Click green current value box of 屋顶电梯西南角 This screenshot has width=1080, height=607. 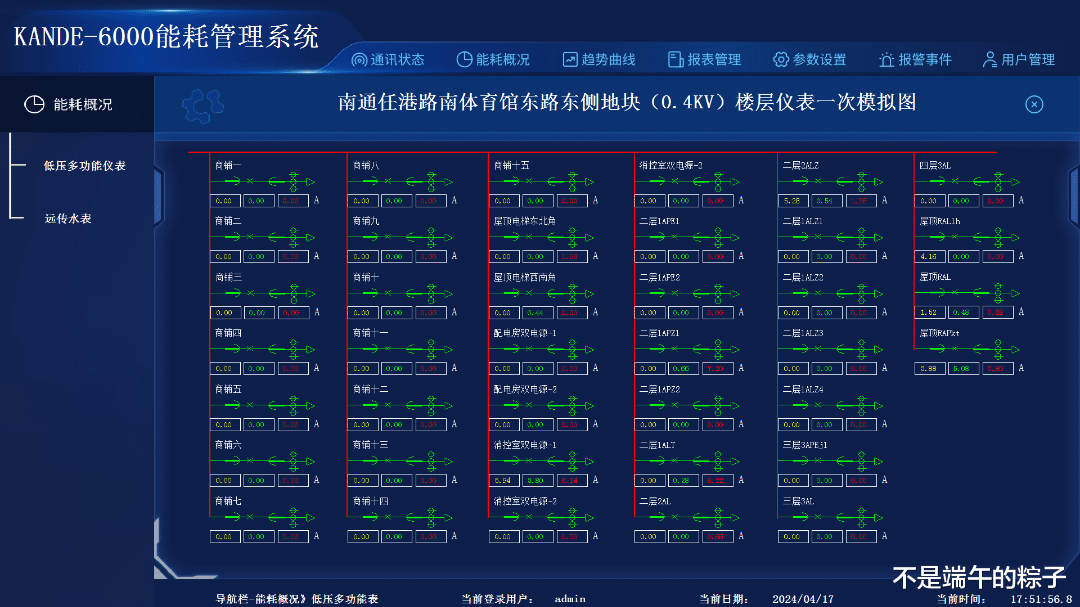coord(537,313)
